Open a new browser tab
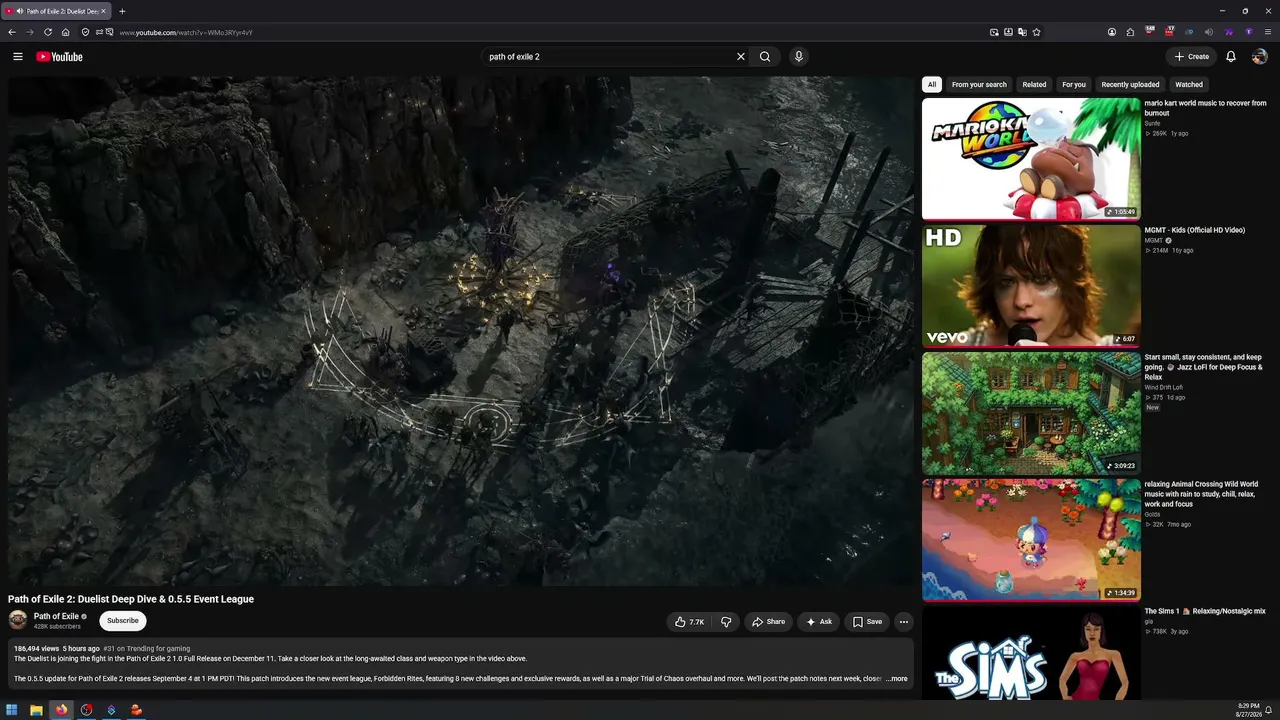This screenshot has width=1280, height=720. coord(122,11)
